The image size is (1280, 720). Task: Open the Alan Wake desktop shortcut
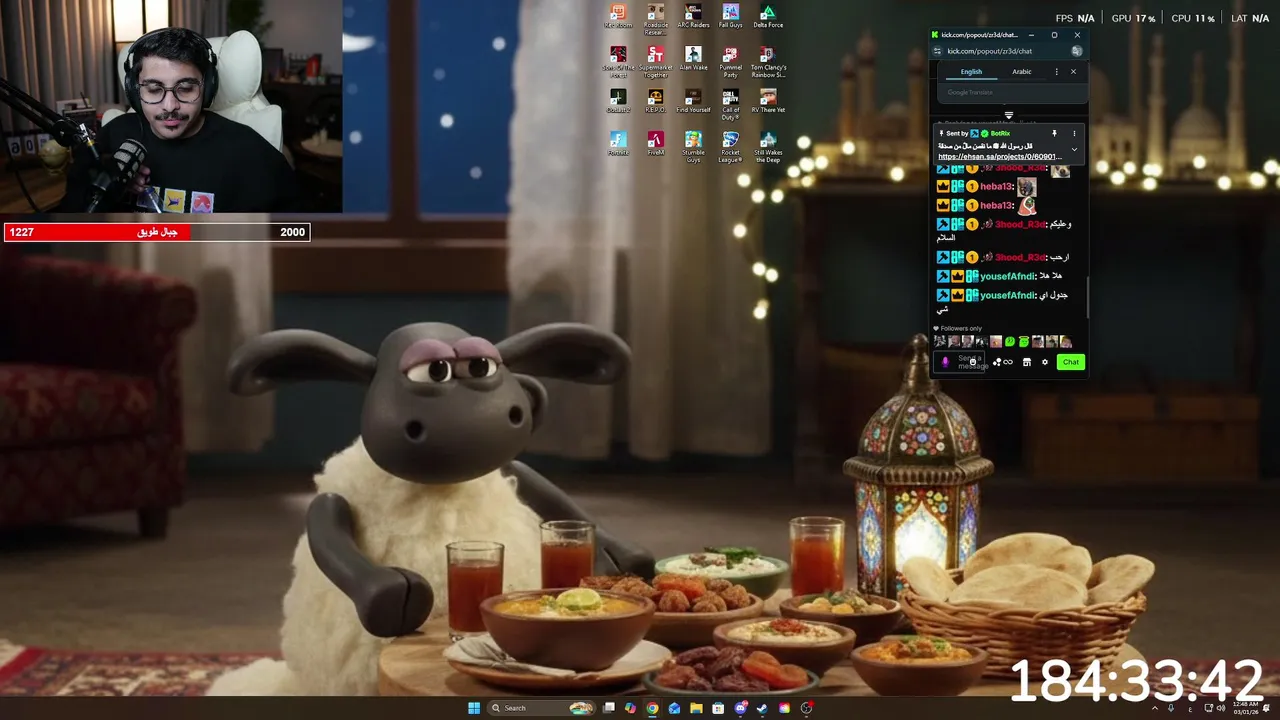coord(693,59)
